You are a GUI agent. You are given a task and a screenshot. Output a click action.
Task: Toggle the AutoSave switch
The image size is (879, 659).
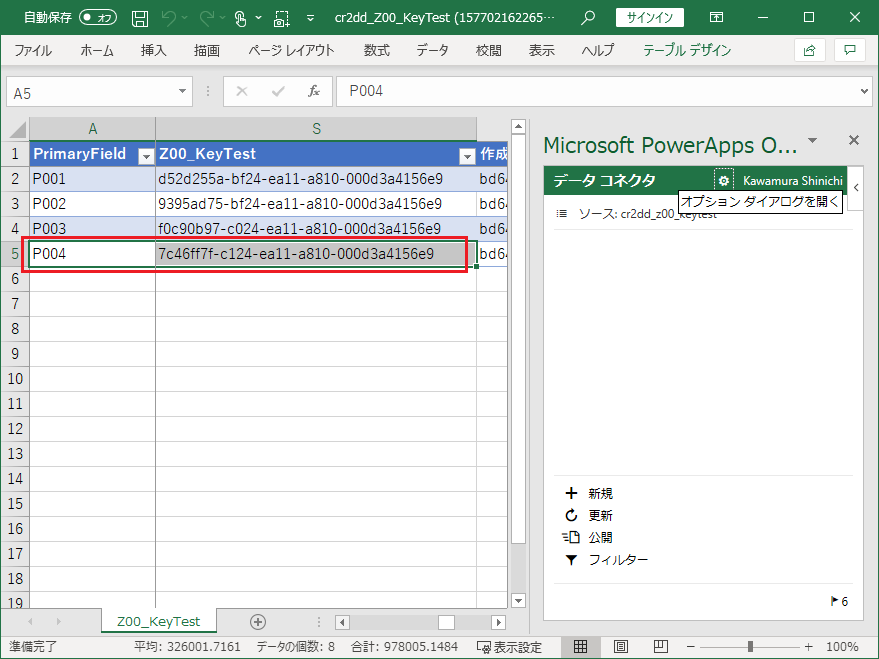click(97, 18)
